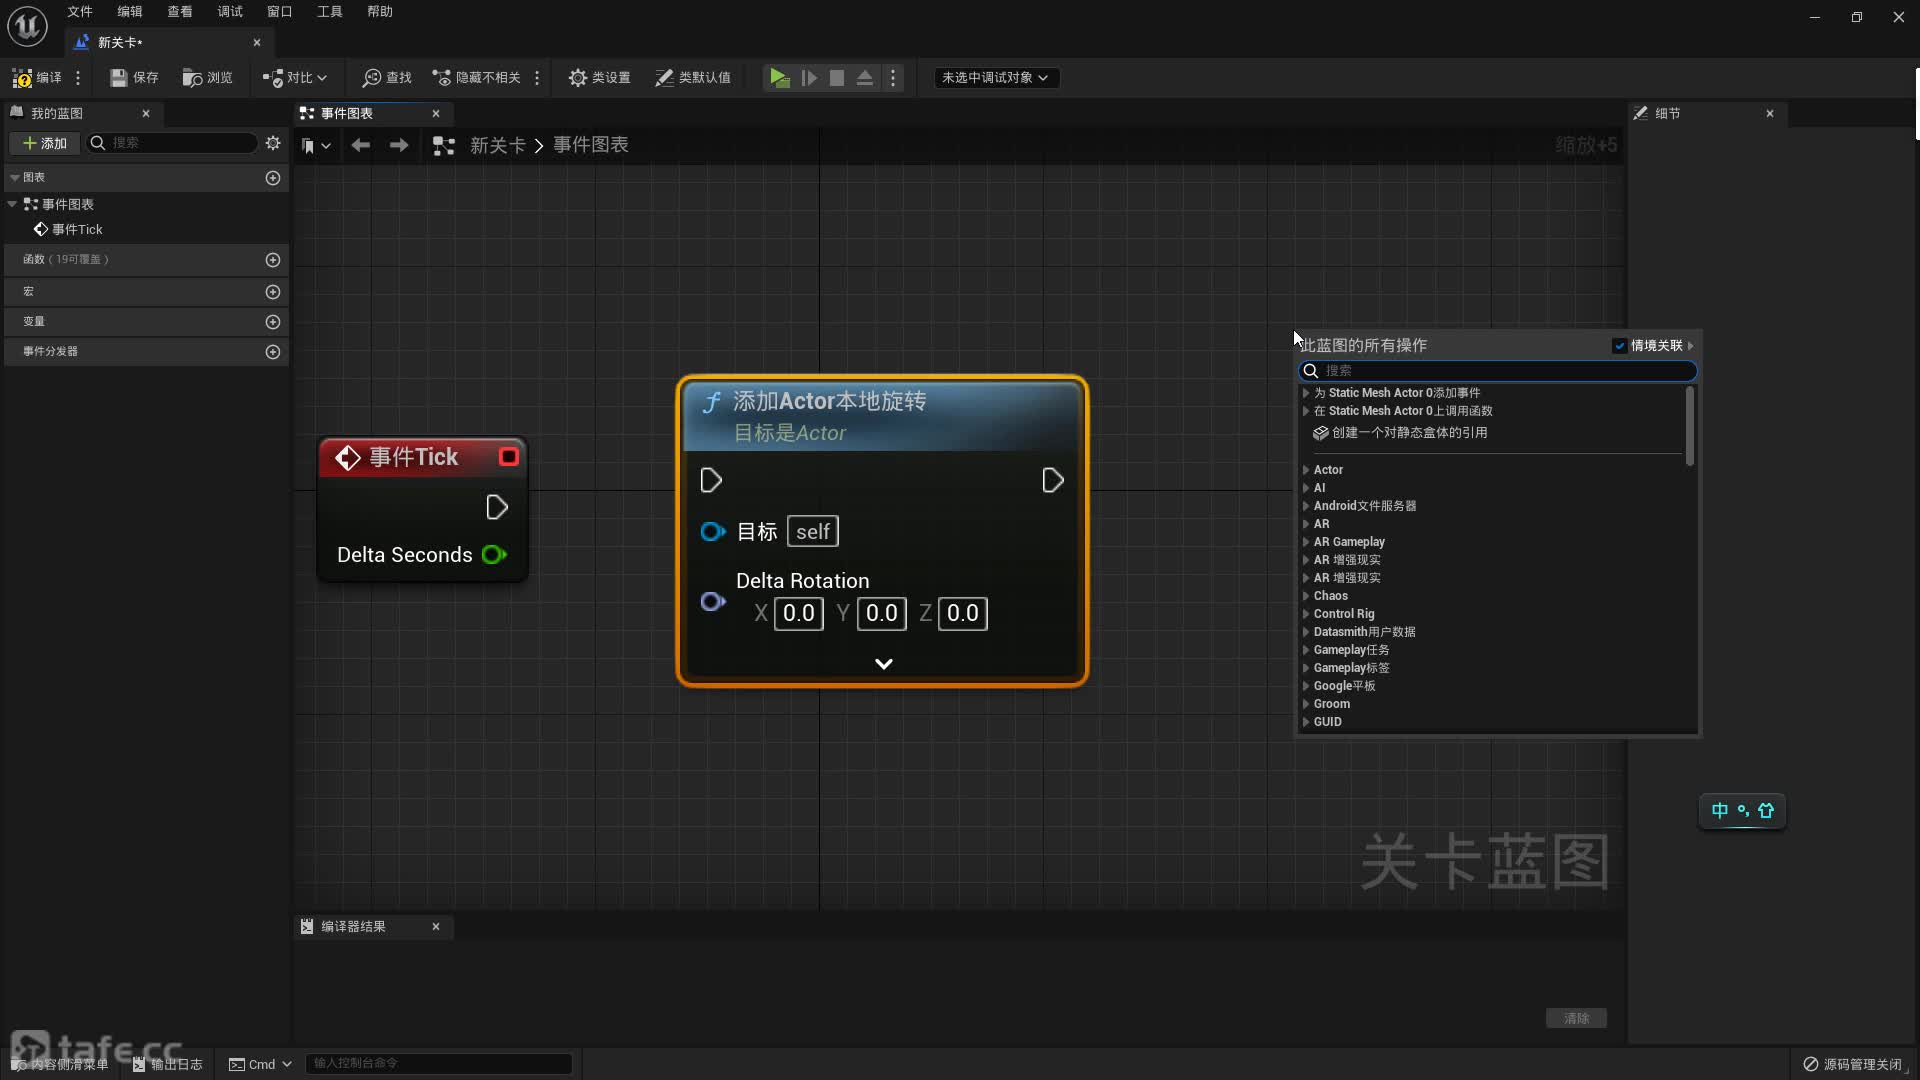Toggle the 情境关联 context sensitive checkbox
1920x1080 pixels.
point(1619,345)
